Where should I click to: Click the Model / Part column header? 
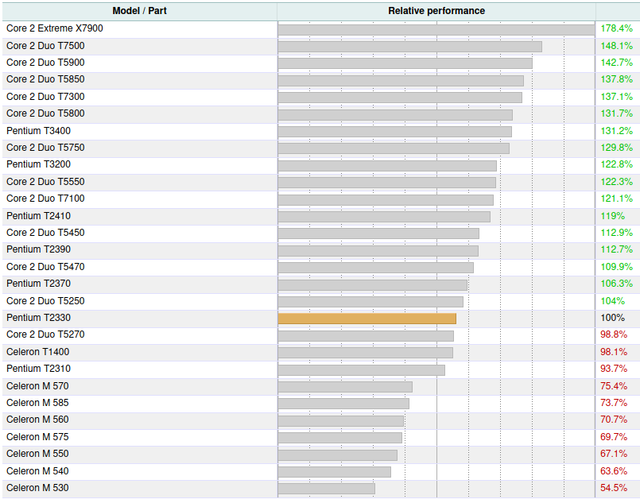pos(138,10)
